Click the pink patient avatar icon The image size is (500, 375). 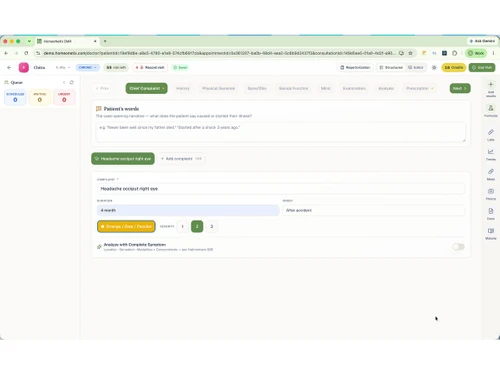[x=24, y=67]
